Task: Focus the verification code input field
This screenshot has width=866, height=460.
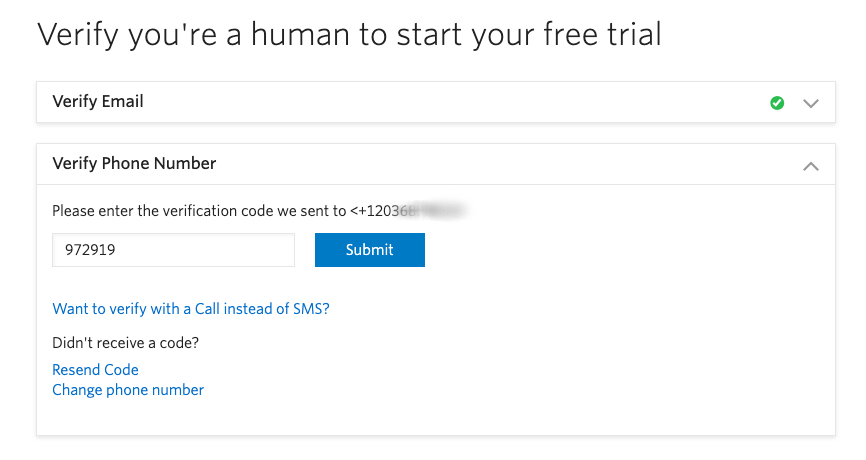Action: tap(173, 250)
